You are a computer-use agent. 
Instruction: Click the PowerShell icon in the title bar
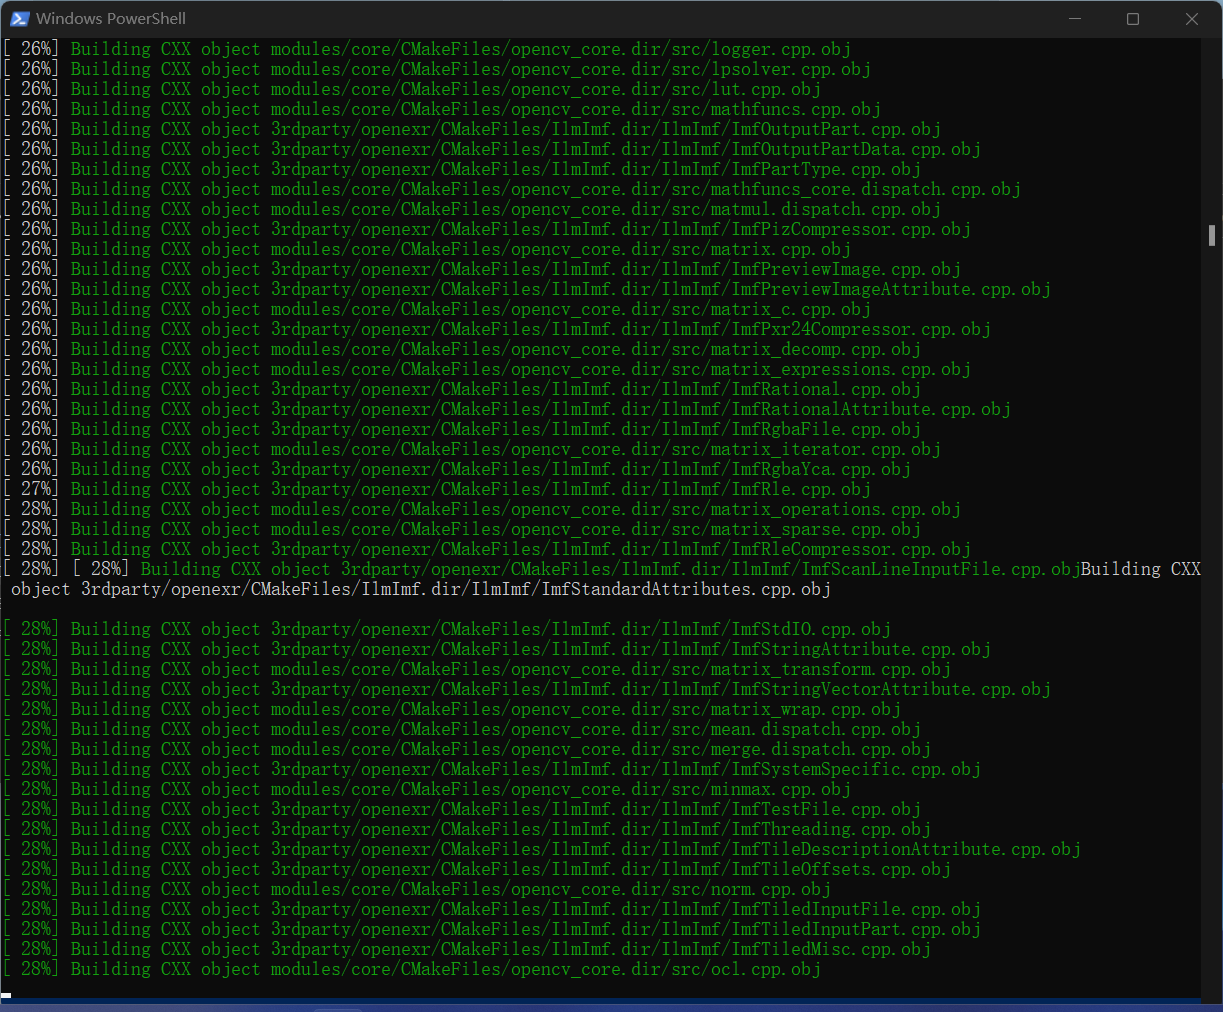coord(20,18)
